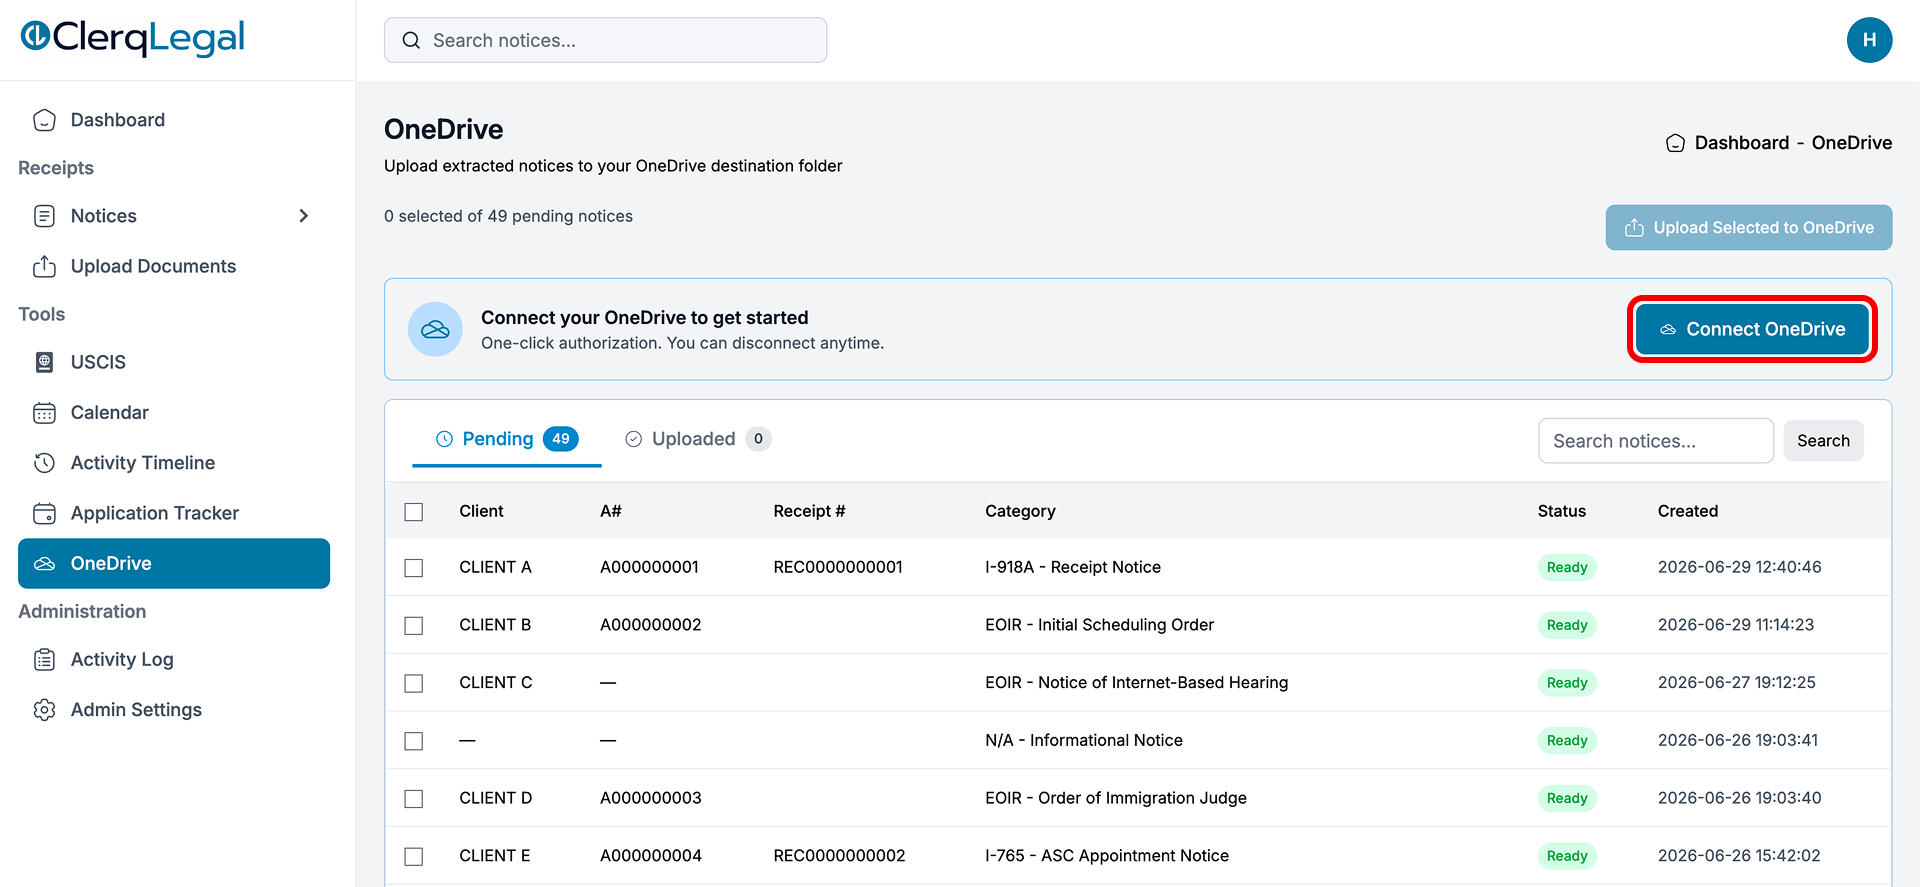Click the Dashboard sidebar icon

(x=44, y=120)
